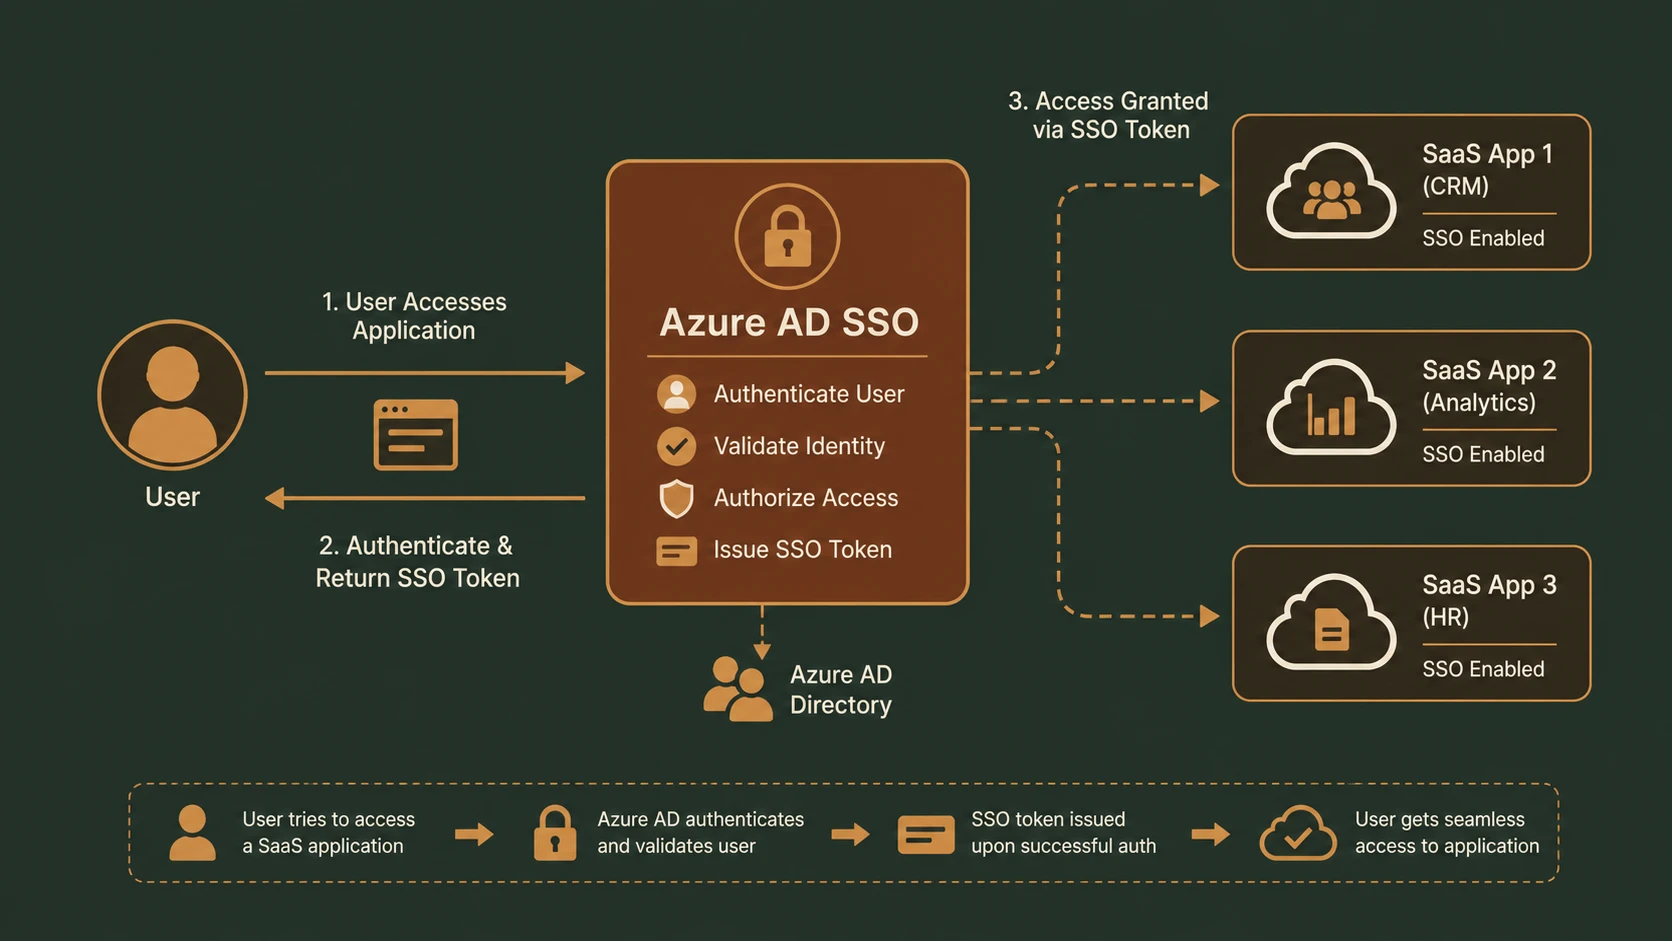Click the person icon in the bottom legend
The image size is (1672, 941).
click(x=192, y=833)
